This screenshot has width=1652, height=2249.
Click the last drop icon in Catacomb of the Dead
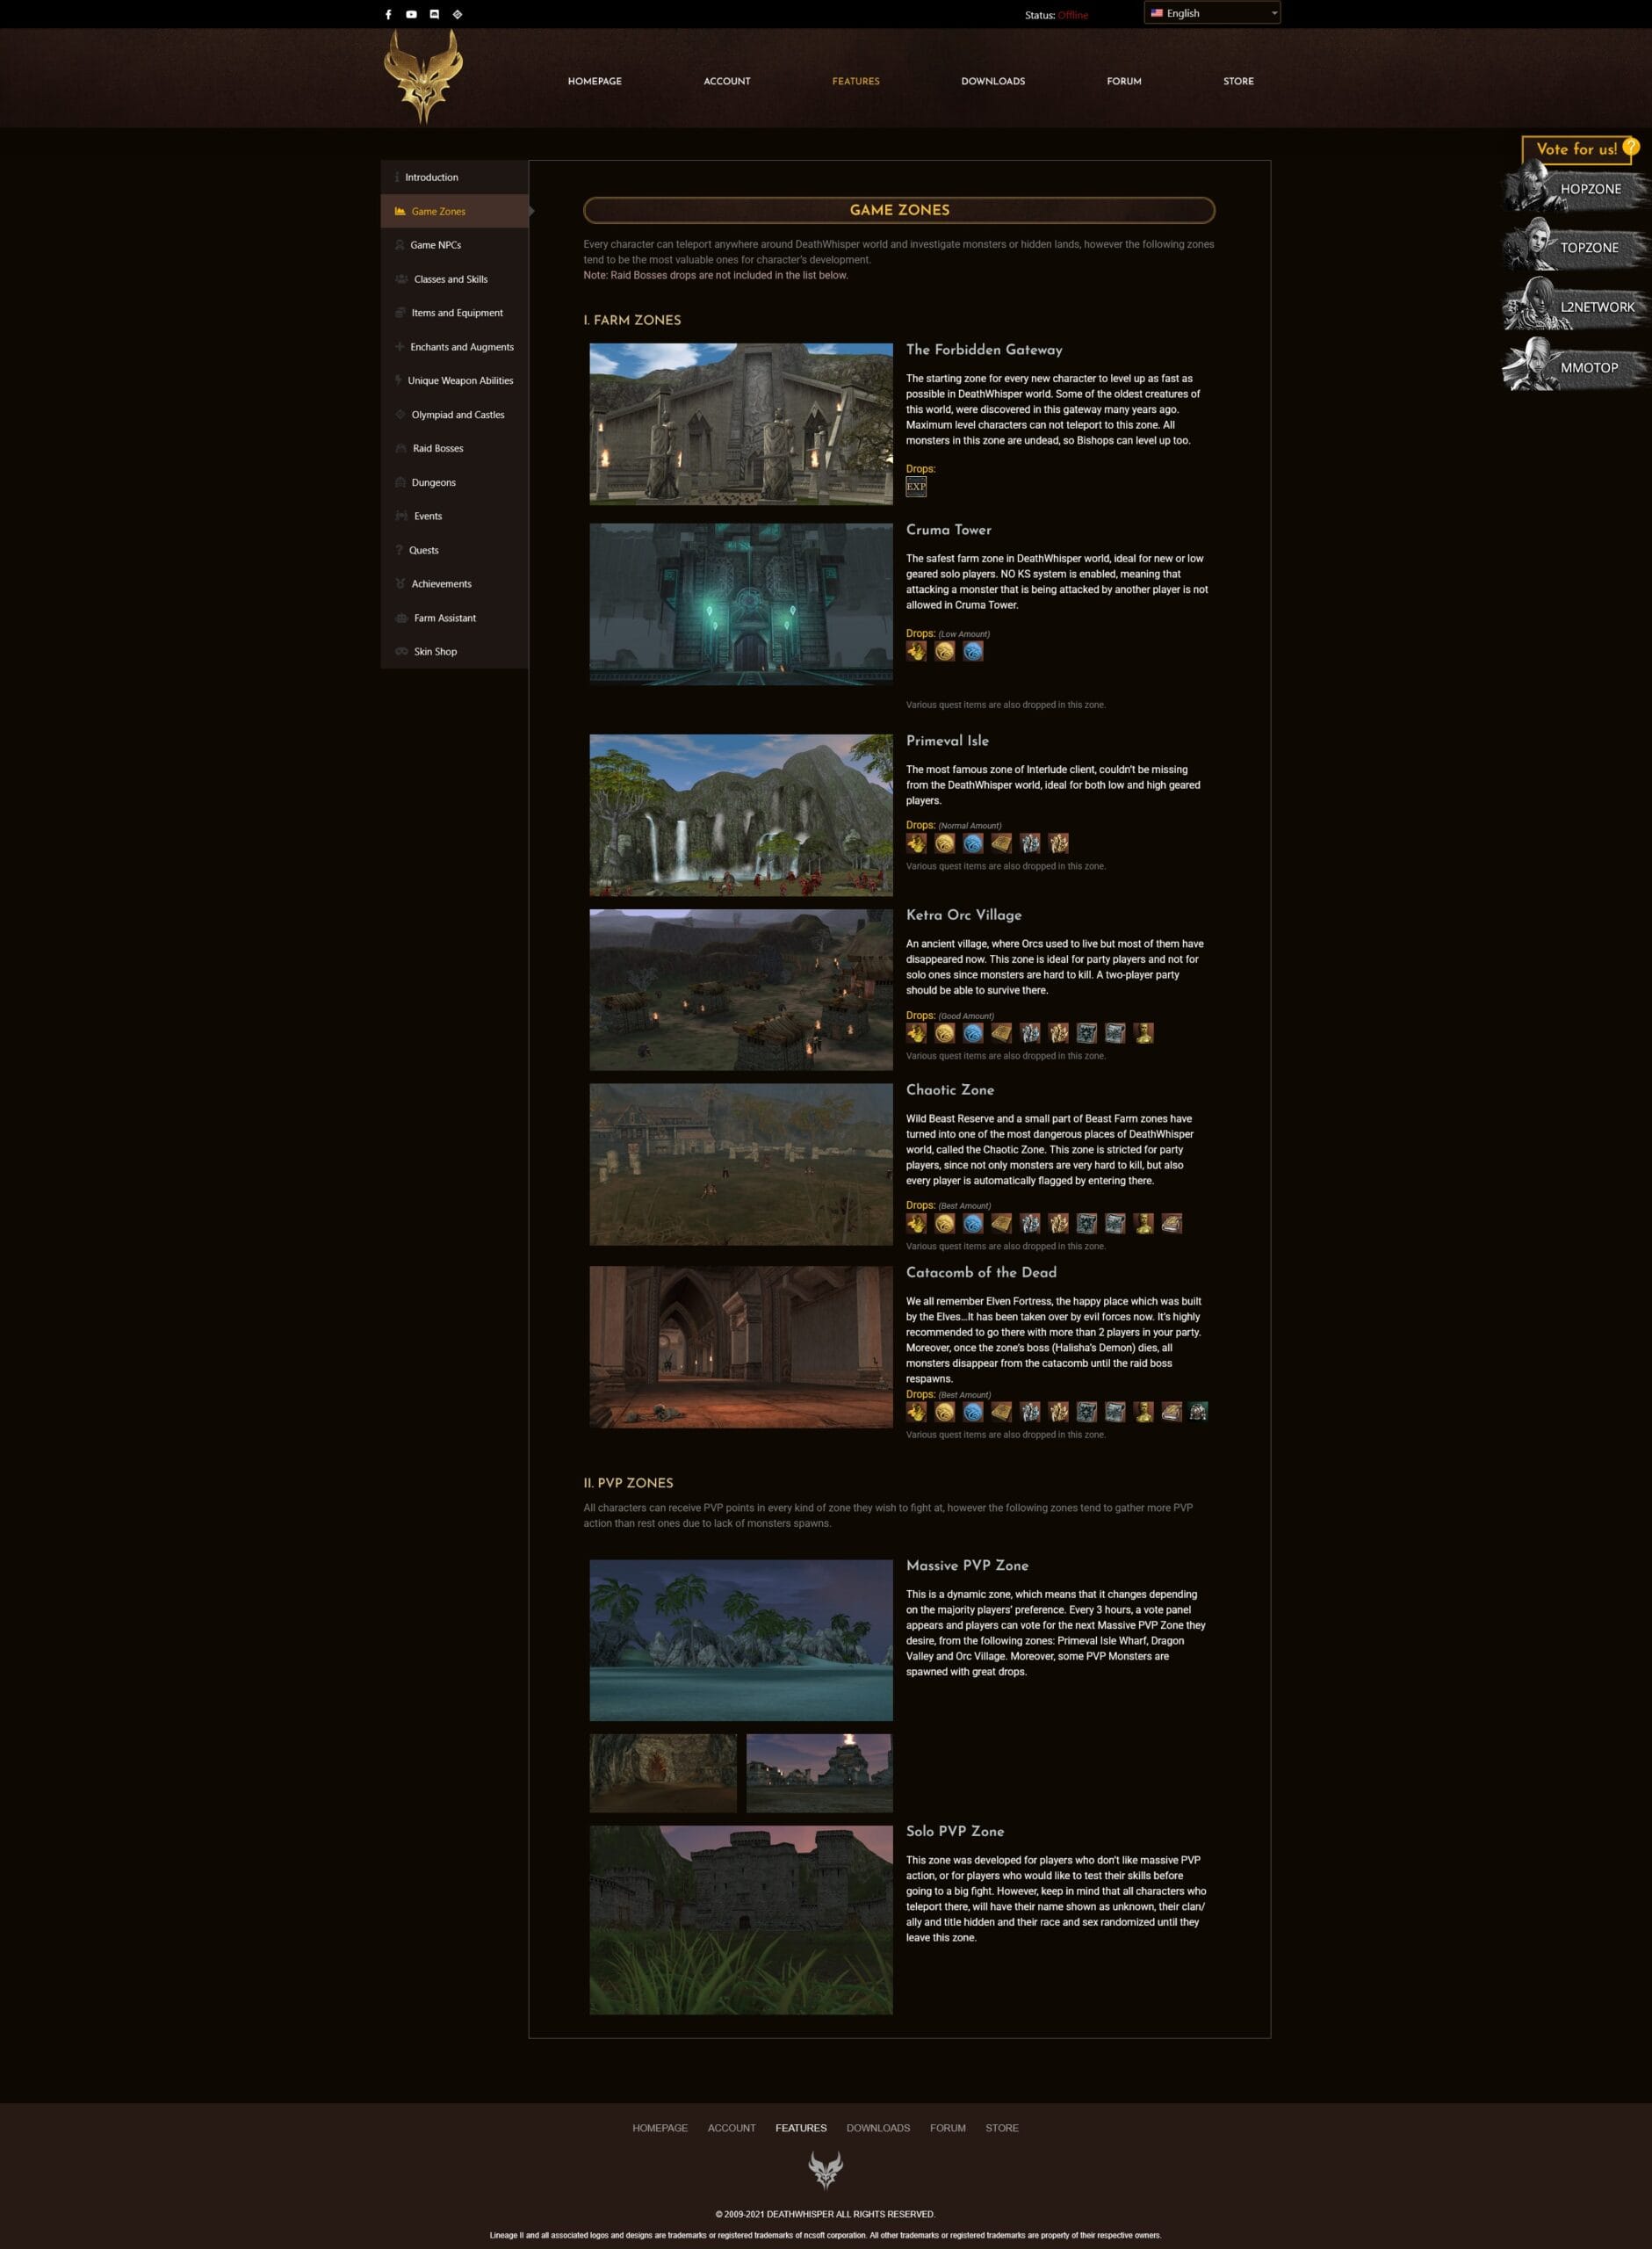coord(1198,1411)
